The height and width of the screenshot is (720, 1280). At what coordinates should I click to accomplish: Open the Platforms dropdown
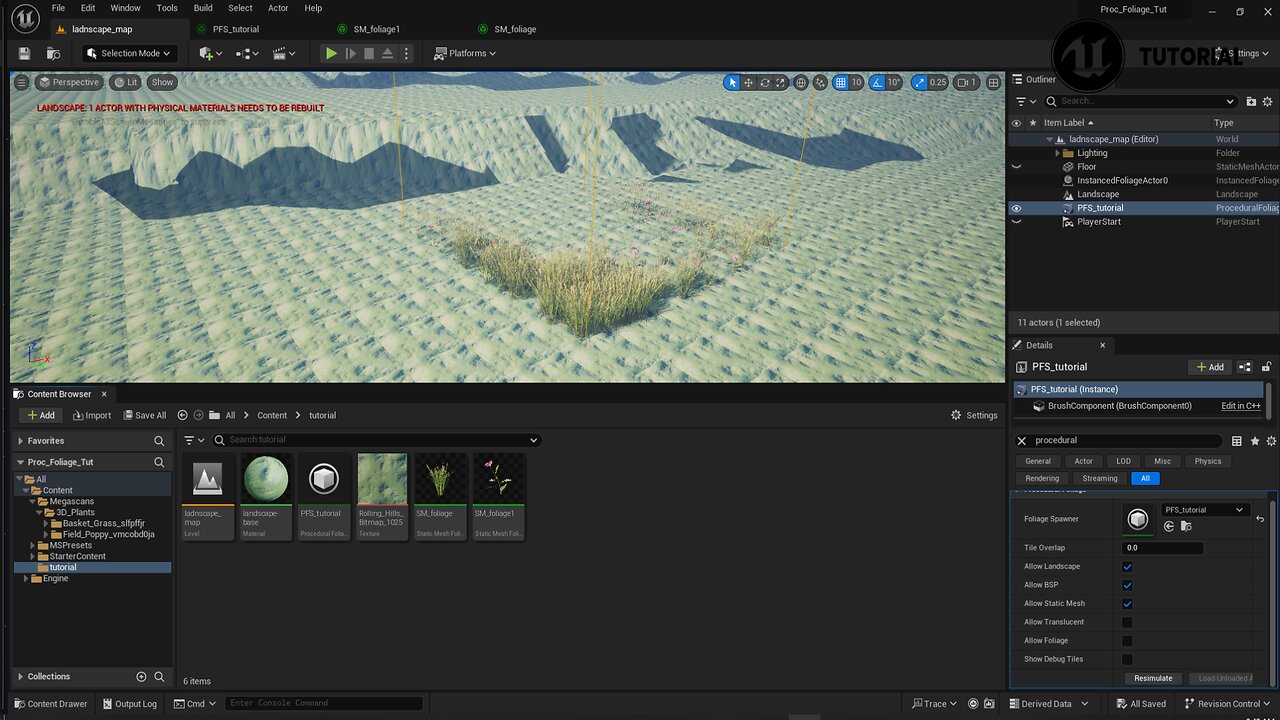(467, 53)
